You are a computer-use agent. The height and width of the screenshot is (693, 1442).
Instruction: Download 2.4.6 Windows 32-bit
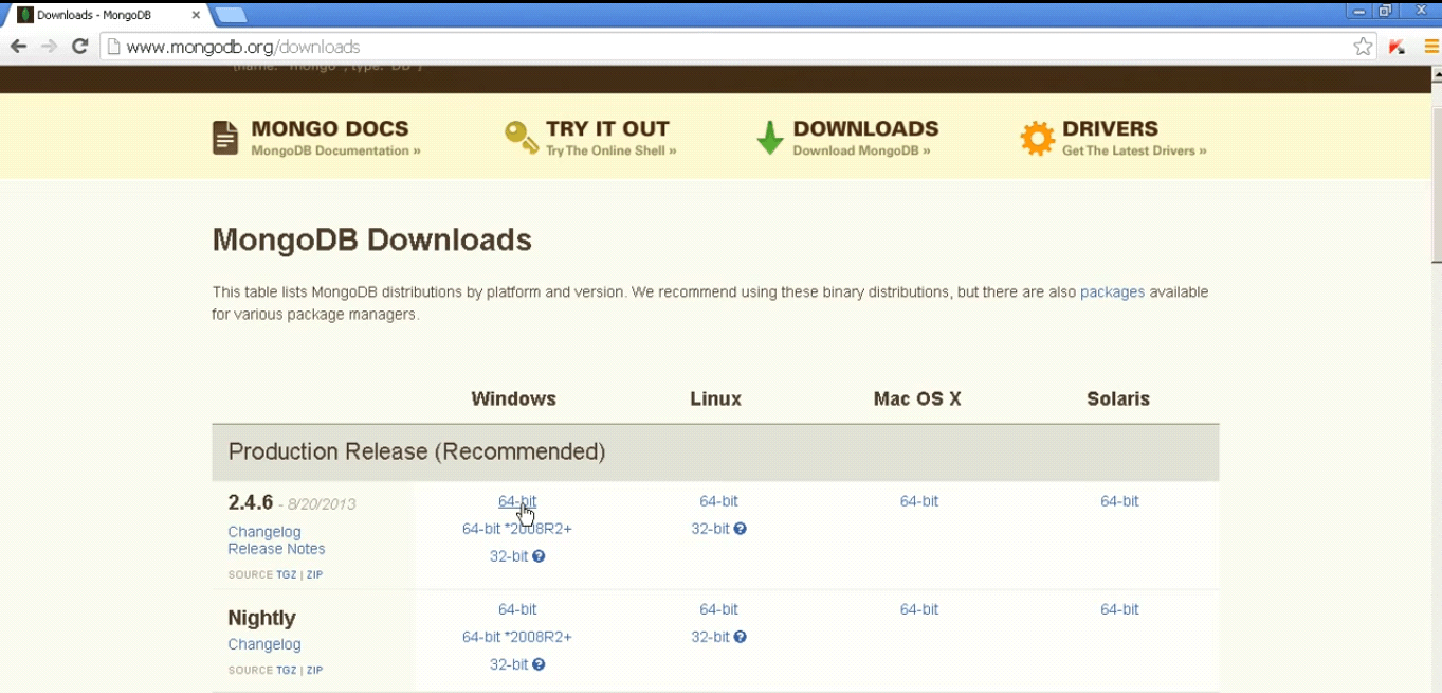[508, 556]
